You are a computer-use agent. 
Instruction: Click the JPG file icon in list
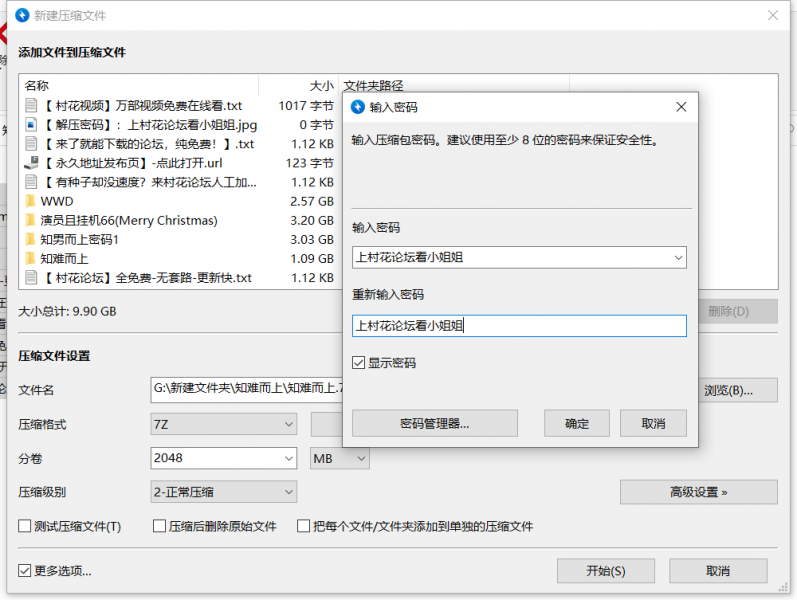[30, 125]
